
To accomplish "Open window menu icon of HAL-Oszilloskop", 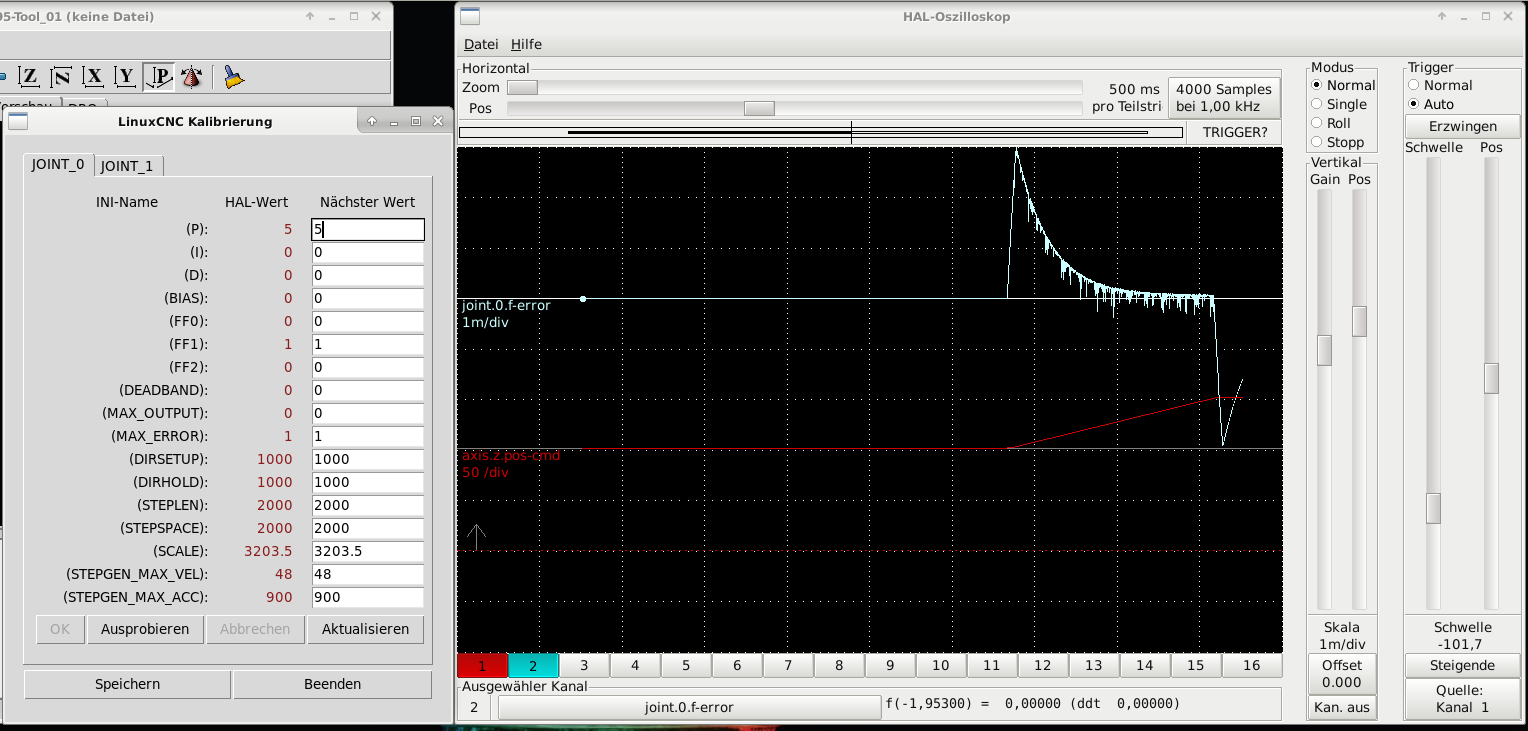I will [470, 16].
